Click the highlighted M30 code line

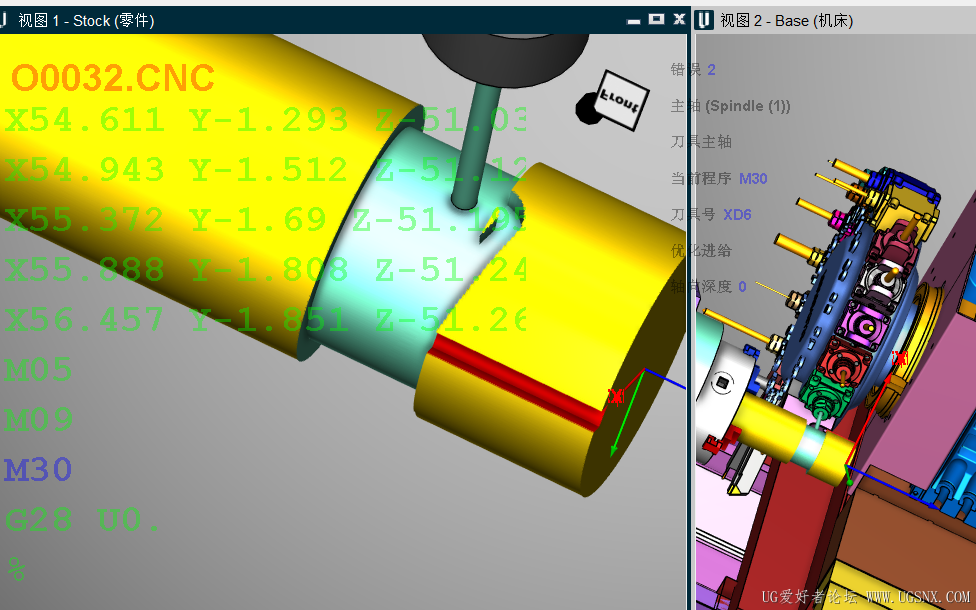[39, 470]
